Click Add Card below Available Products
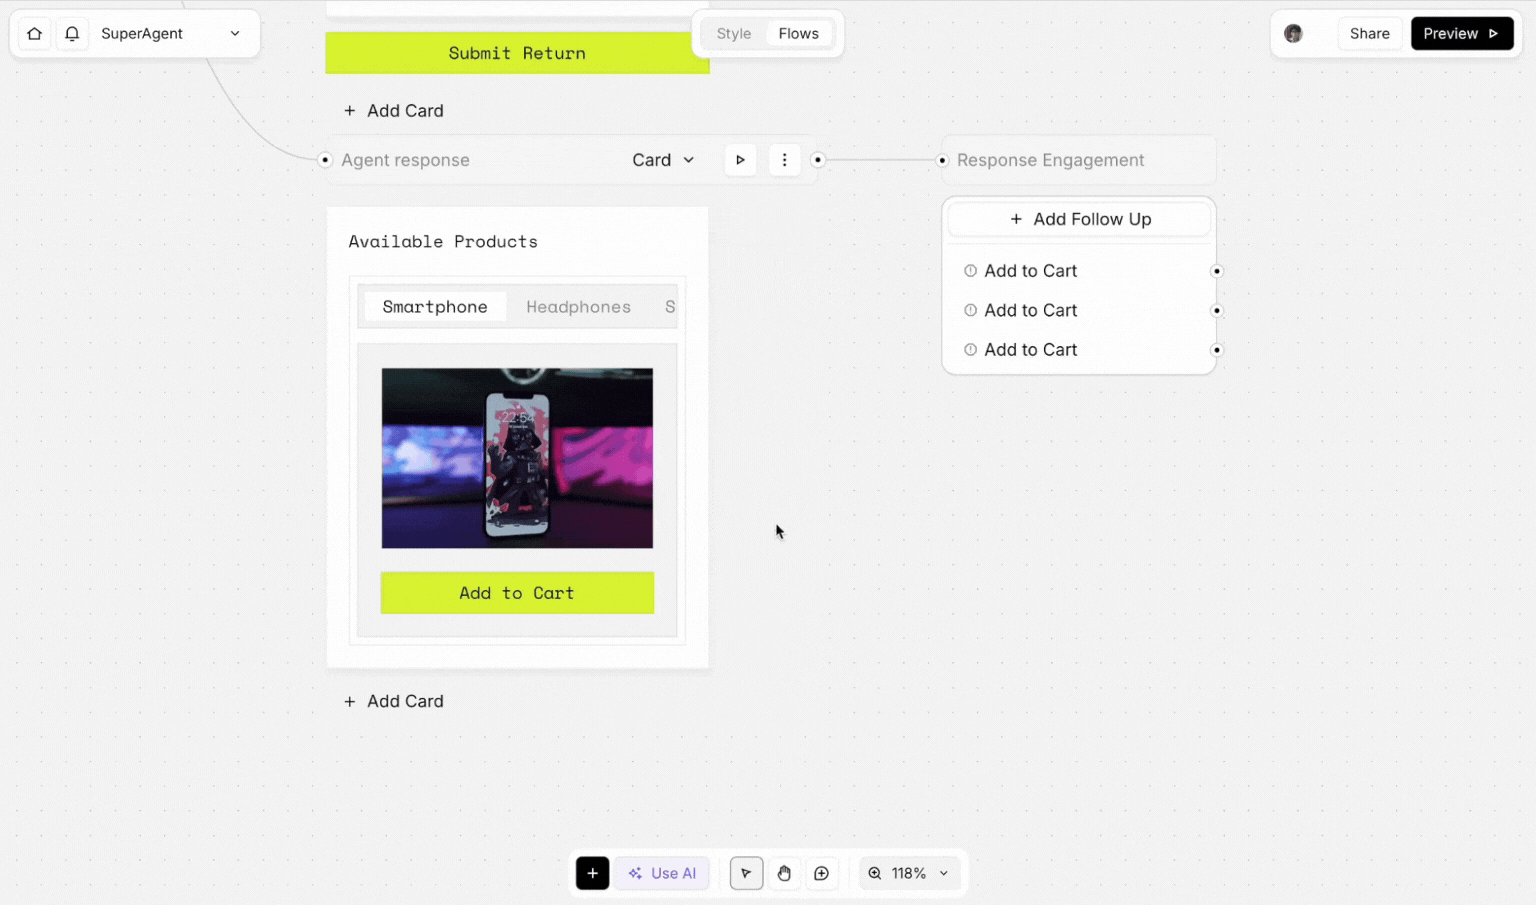Image resolution: width=1536 pixels, height=905 pixels. click(394, 702)
